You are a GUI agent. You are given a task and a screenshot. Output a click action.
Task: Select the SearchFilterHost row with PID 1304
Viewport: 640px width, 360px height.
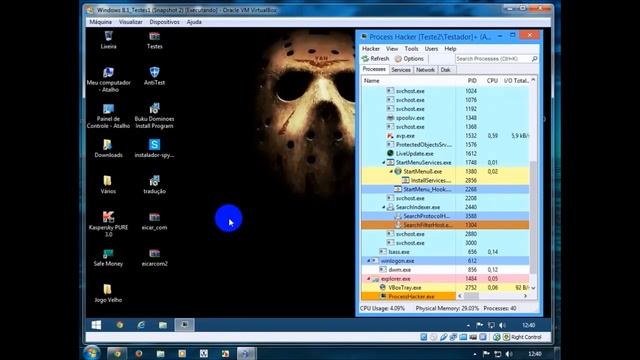coord(445,225)
